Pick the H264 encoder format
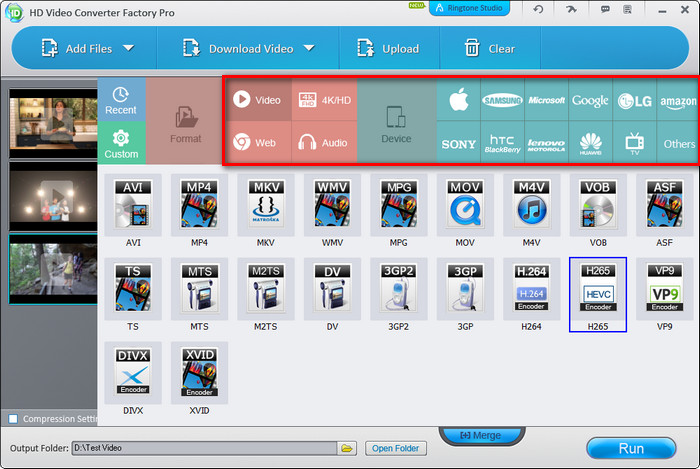 [531, 289]
